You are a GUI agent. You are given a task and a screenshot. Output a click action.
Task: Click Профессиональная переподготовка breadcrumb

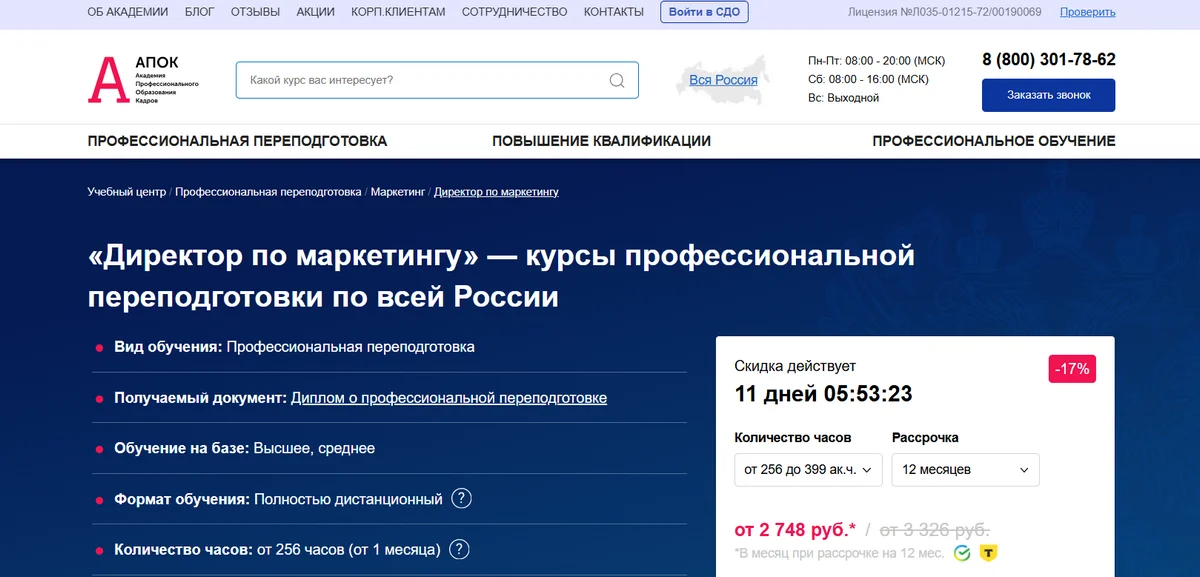[268, 191]
